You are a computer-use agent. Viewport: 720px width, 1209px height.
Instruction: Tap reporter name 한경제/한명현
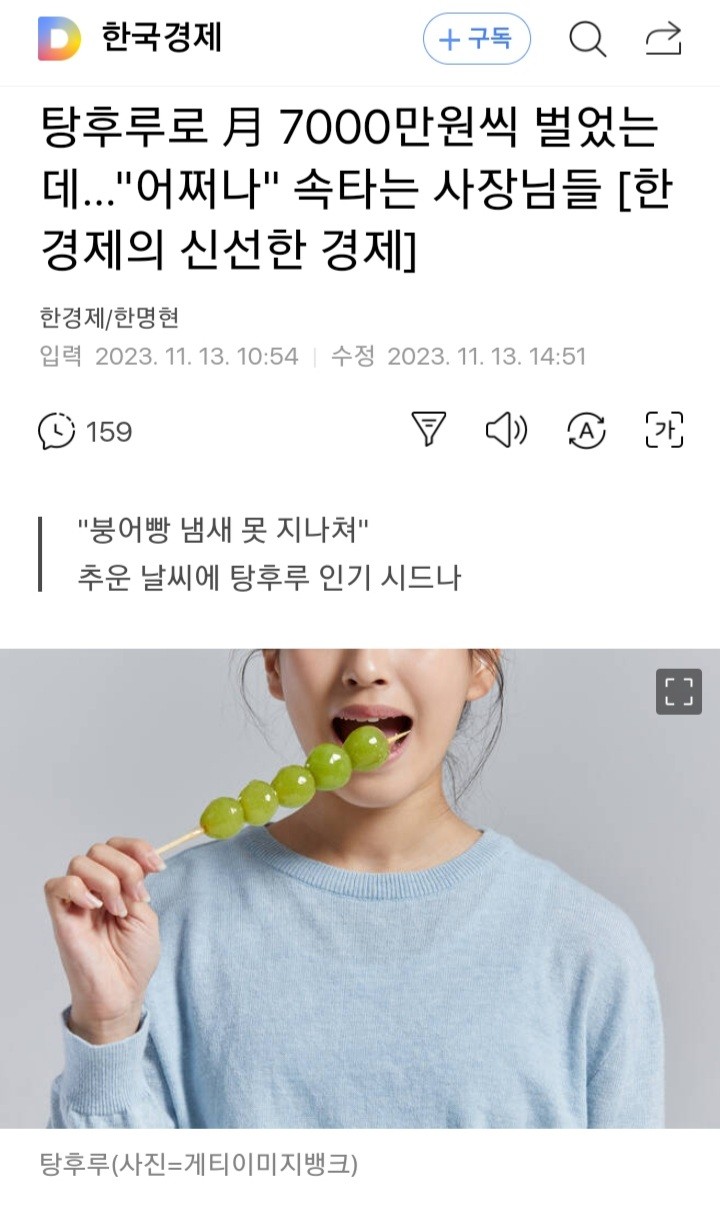click(109, 318)
